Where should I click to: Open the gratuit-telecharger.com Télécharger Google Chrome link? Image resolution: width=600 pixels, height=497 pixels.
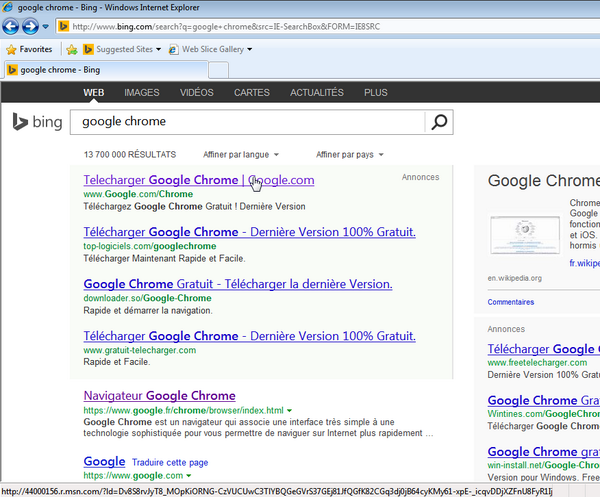[x=249, y=336]
